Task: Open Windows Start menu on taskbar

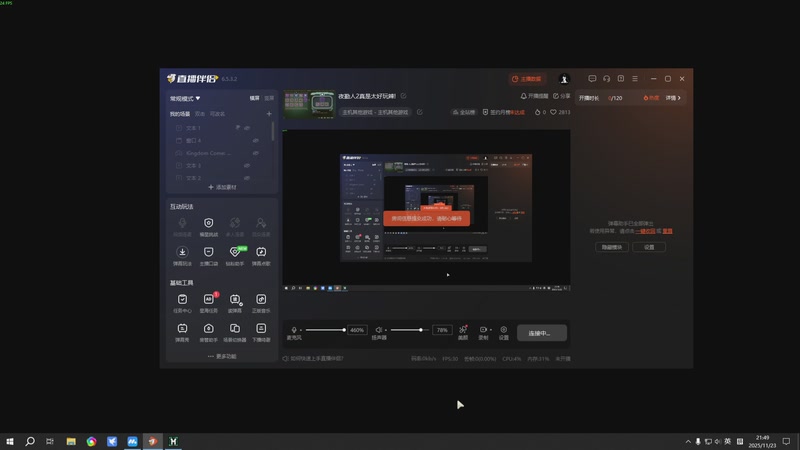Action: [10, 441]
